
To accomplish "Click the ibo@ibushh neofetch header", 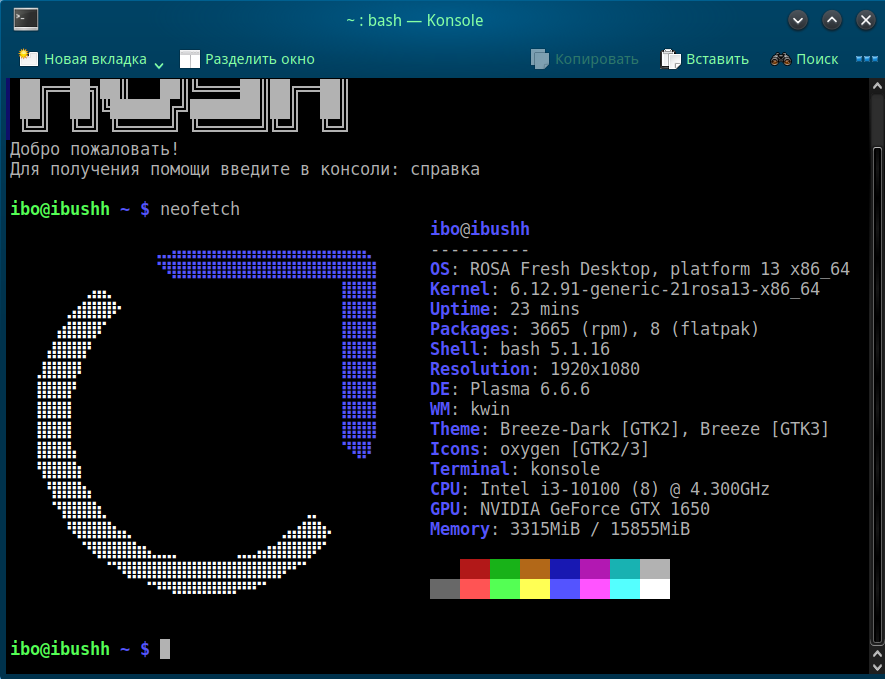I will point(480,229).
